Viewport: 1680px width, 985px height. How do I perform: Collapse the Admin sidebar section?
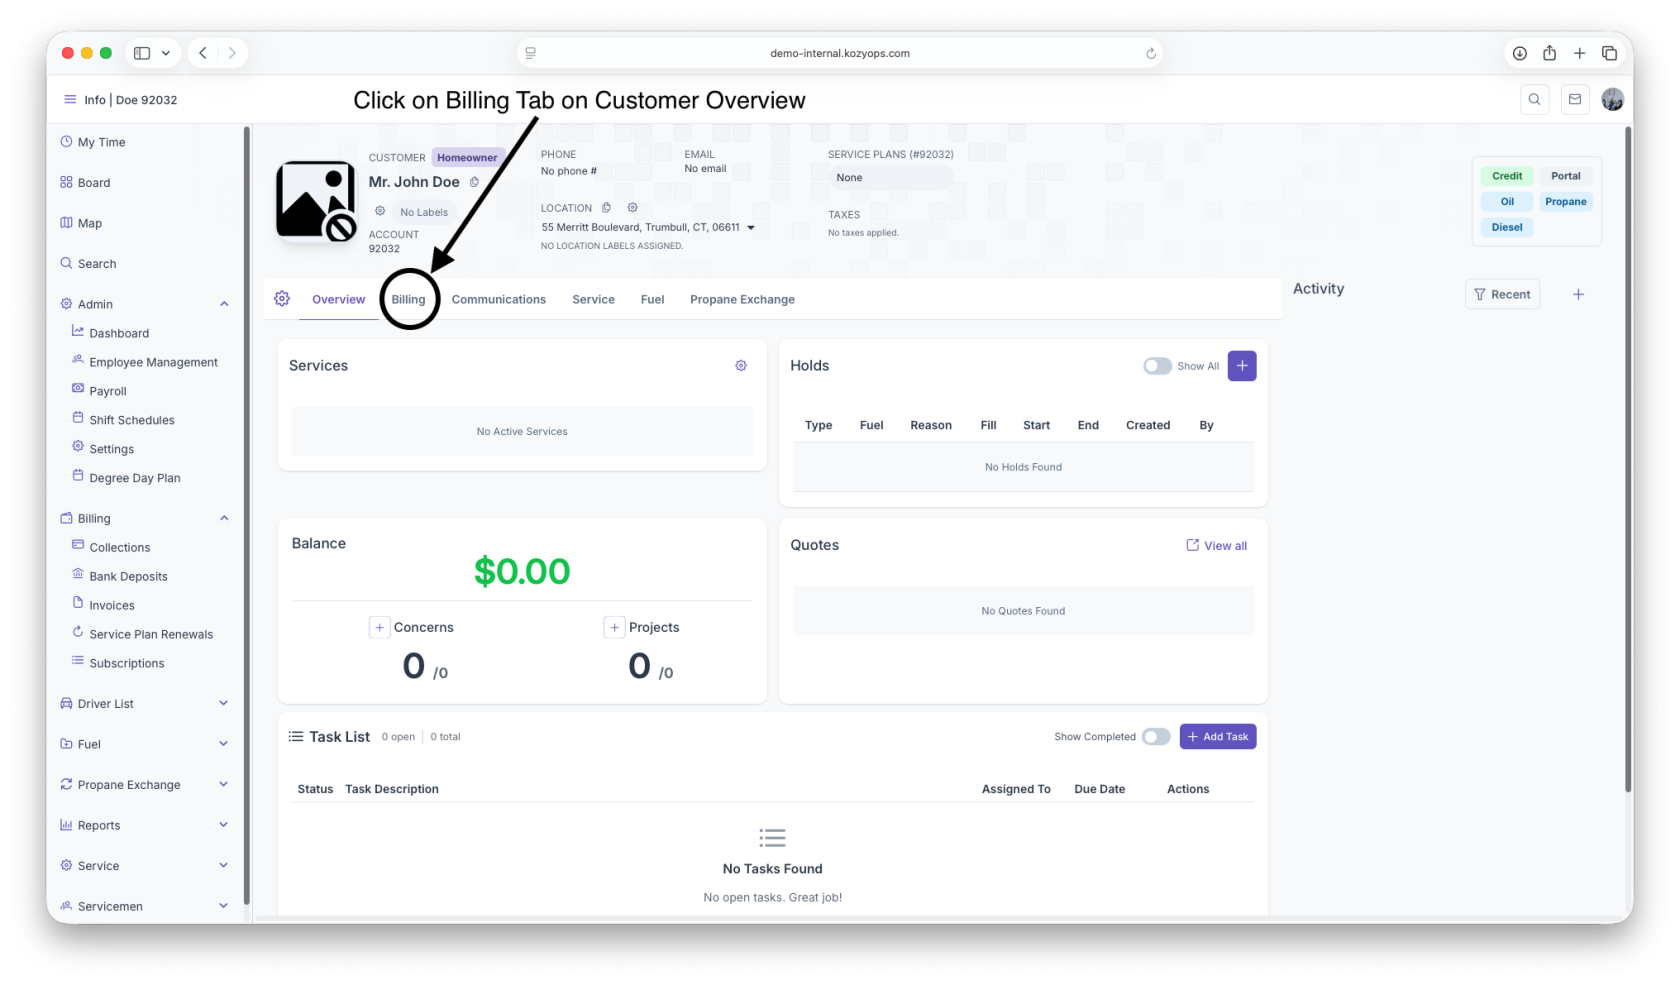click(x=224, y=304)
